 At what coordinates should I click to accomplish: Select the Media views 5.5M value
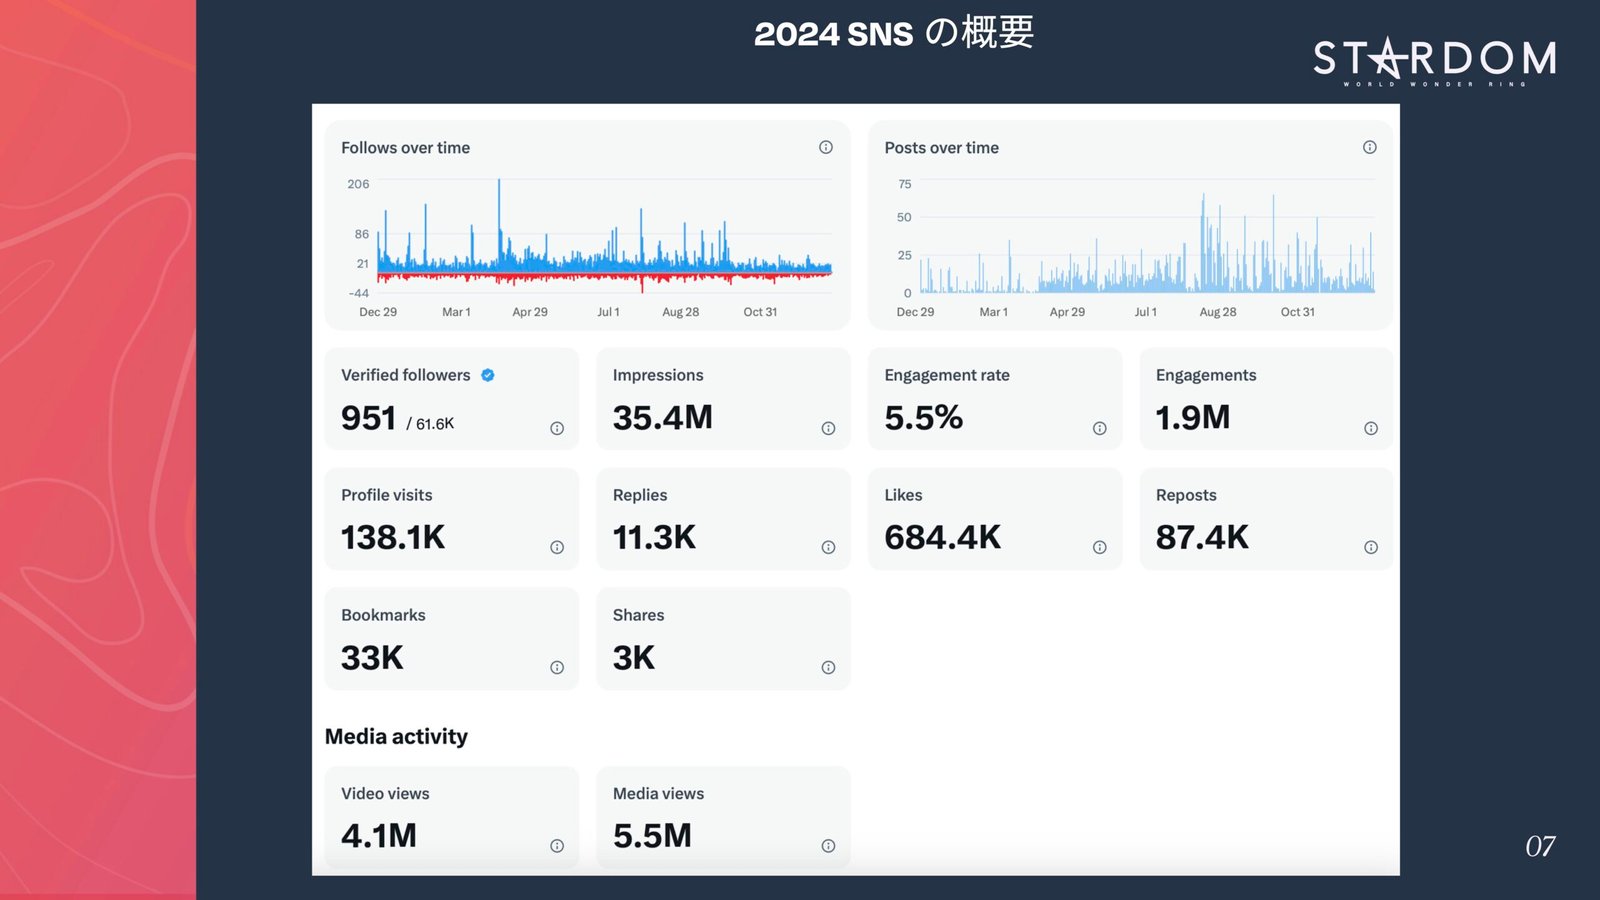(x=652, y=835)
